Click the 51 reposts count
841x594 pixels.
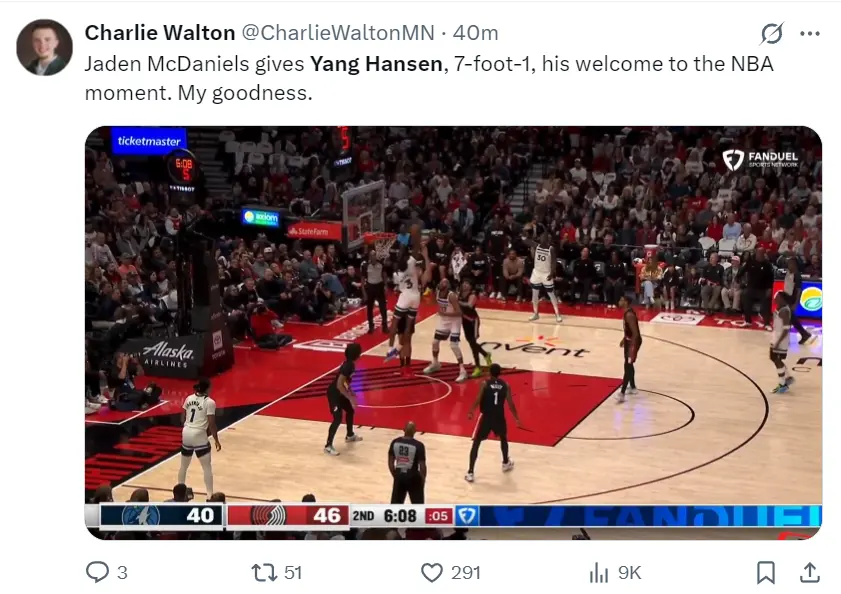[292, 573]
